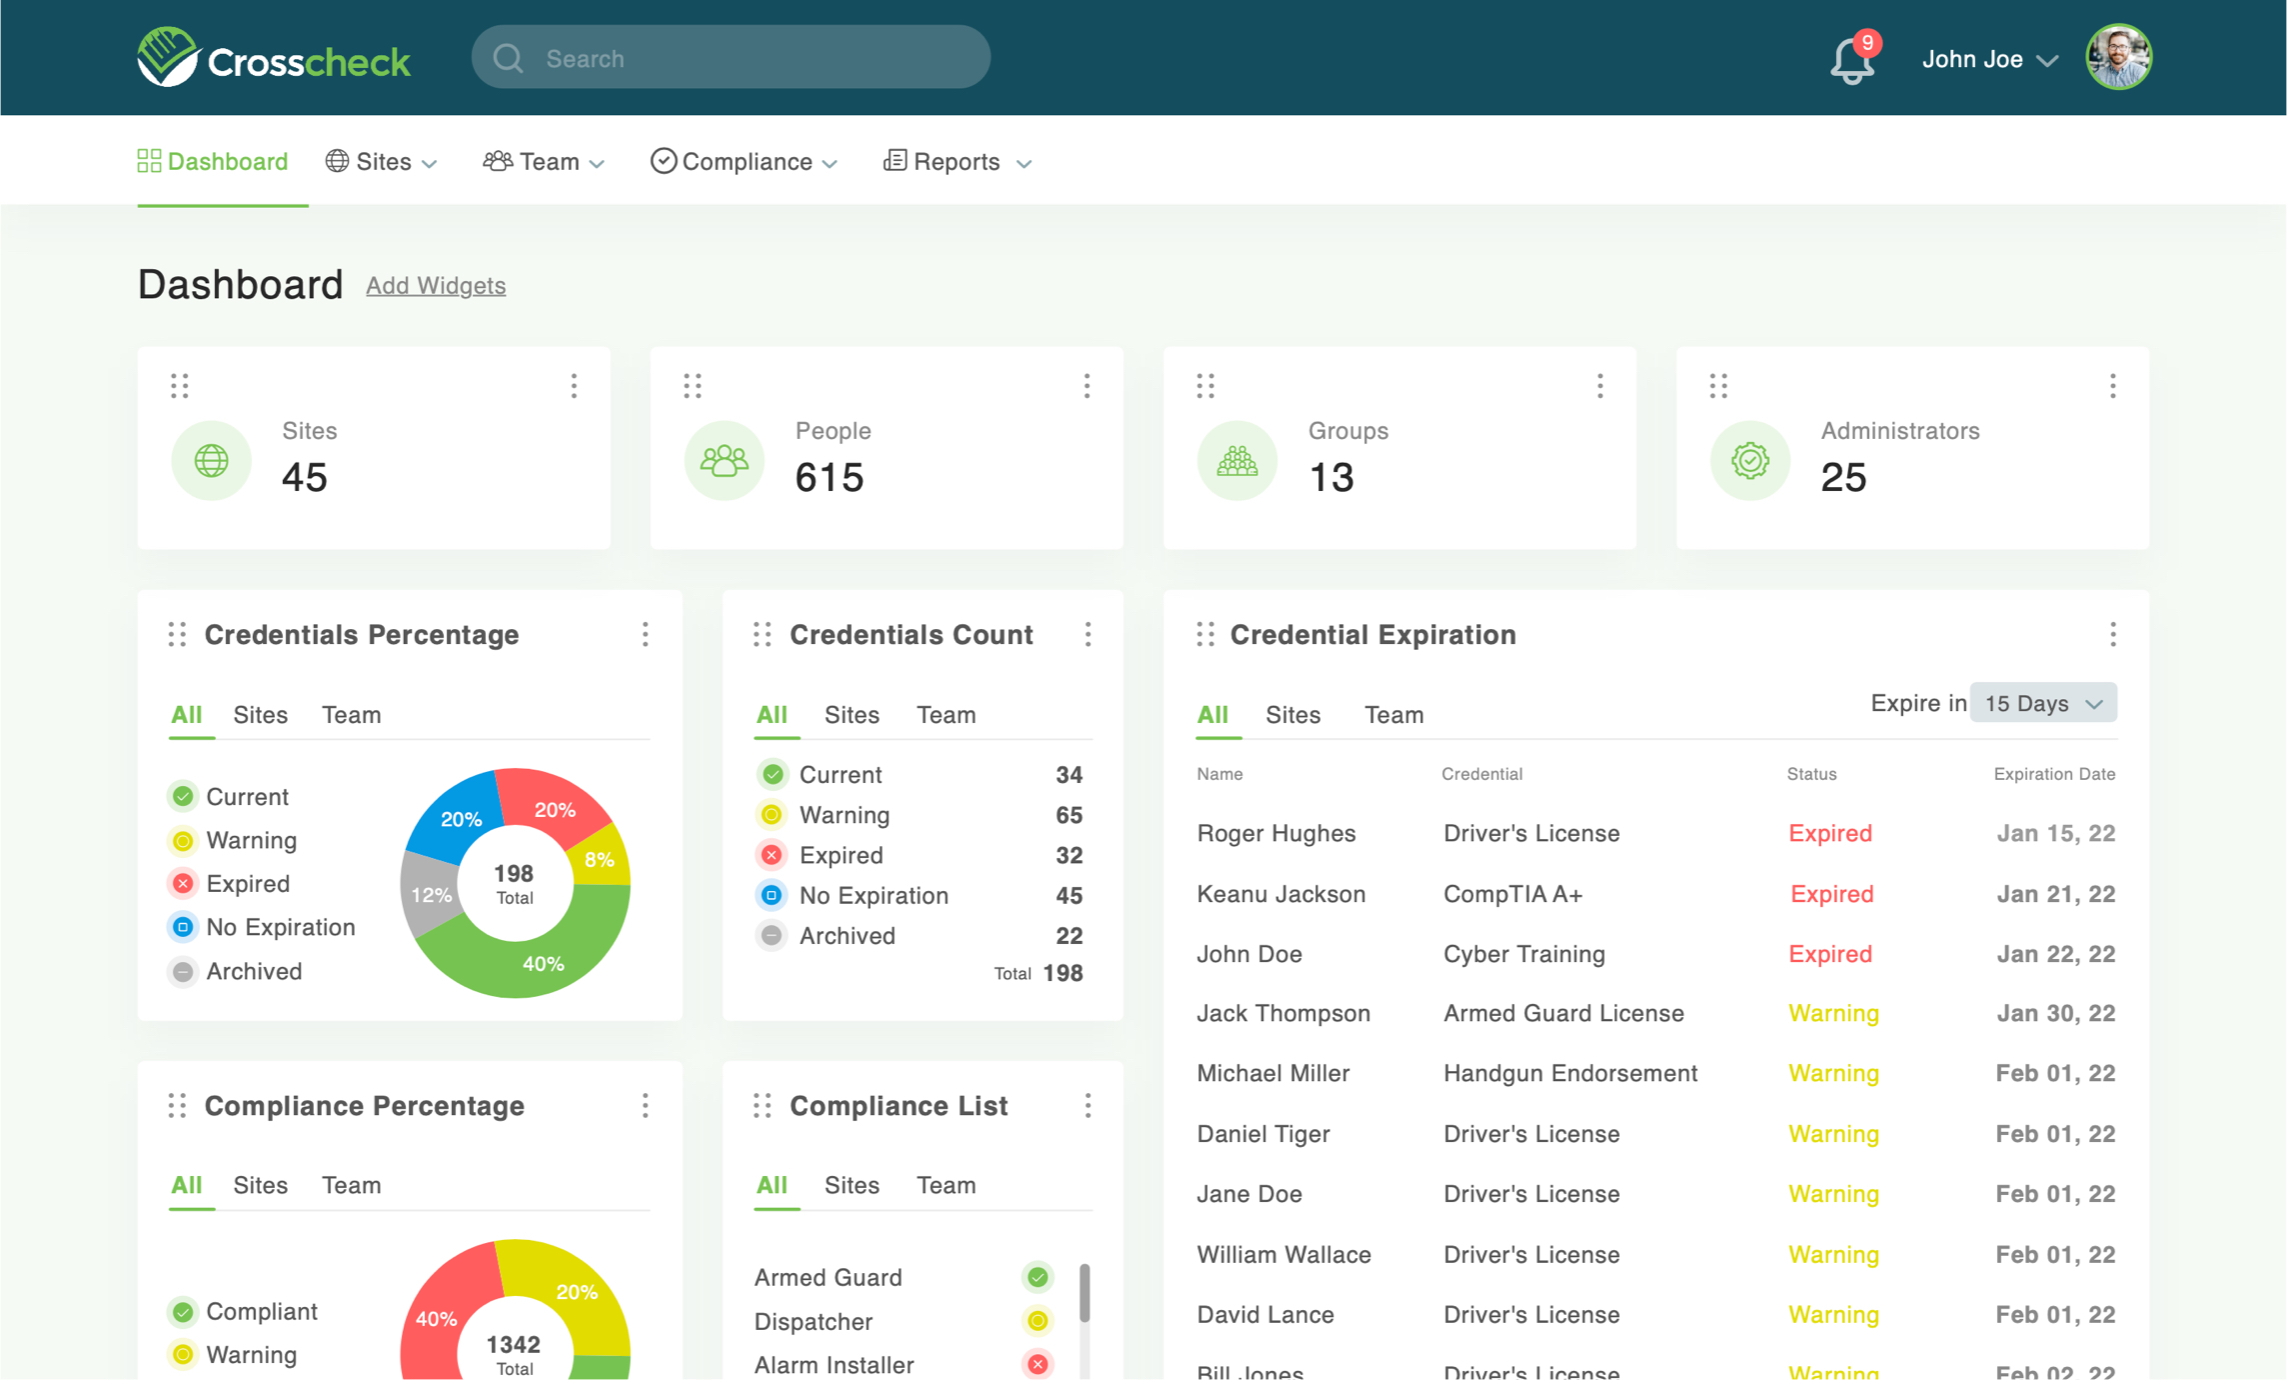Toggle Compliant legend in Compliance Percentage
The width and height of the screenshot is (2288, 1380).
click(x=244, y=1311)
